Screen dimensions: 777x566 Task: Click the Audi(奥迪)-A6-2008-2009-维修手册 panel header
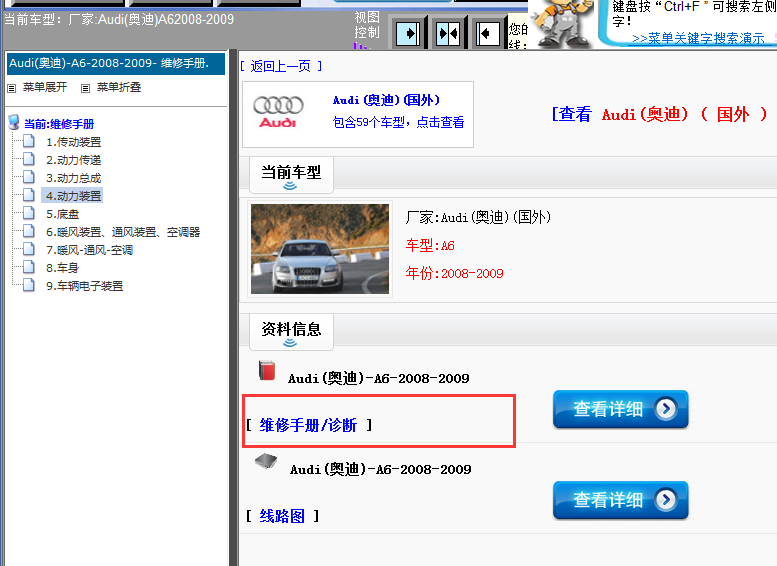click(x=115, y=63)
